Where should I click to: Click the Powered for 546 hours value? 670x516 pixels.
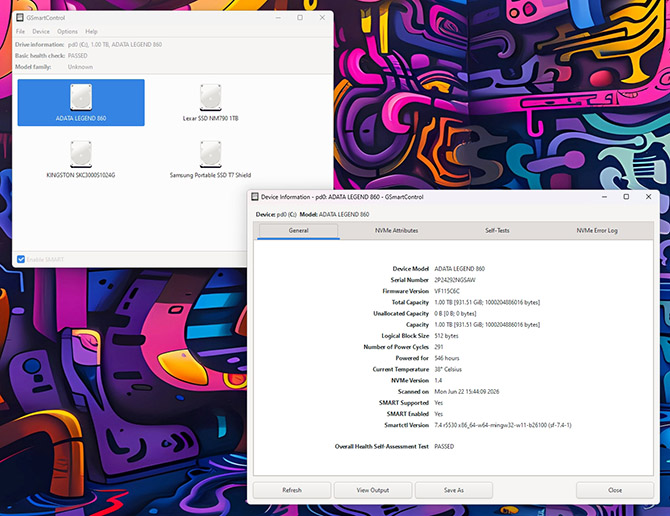point(447,358)
